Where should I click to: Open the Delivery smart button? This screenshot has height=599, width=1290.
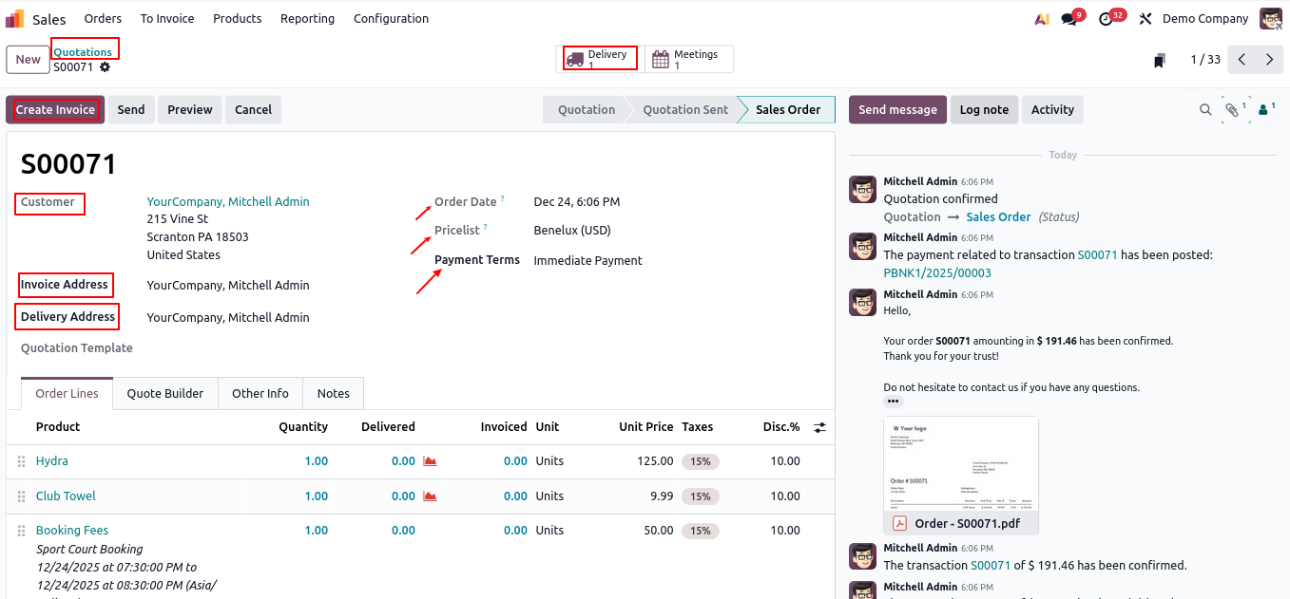point(600,59)
